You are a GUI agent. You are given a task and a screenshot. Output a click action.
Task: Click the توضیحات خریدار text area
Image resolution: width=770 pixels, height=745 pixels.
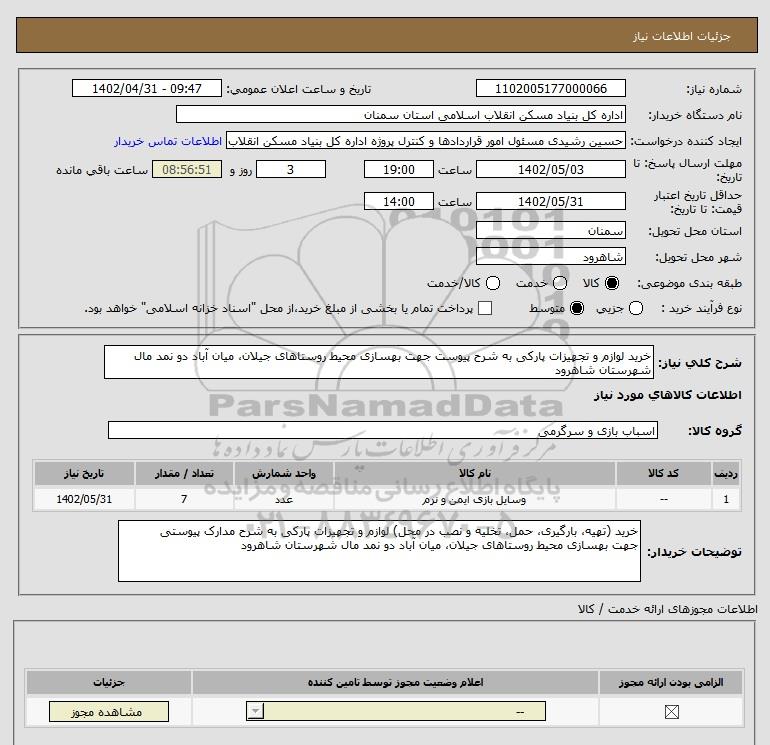379,551
